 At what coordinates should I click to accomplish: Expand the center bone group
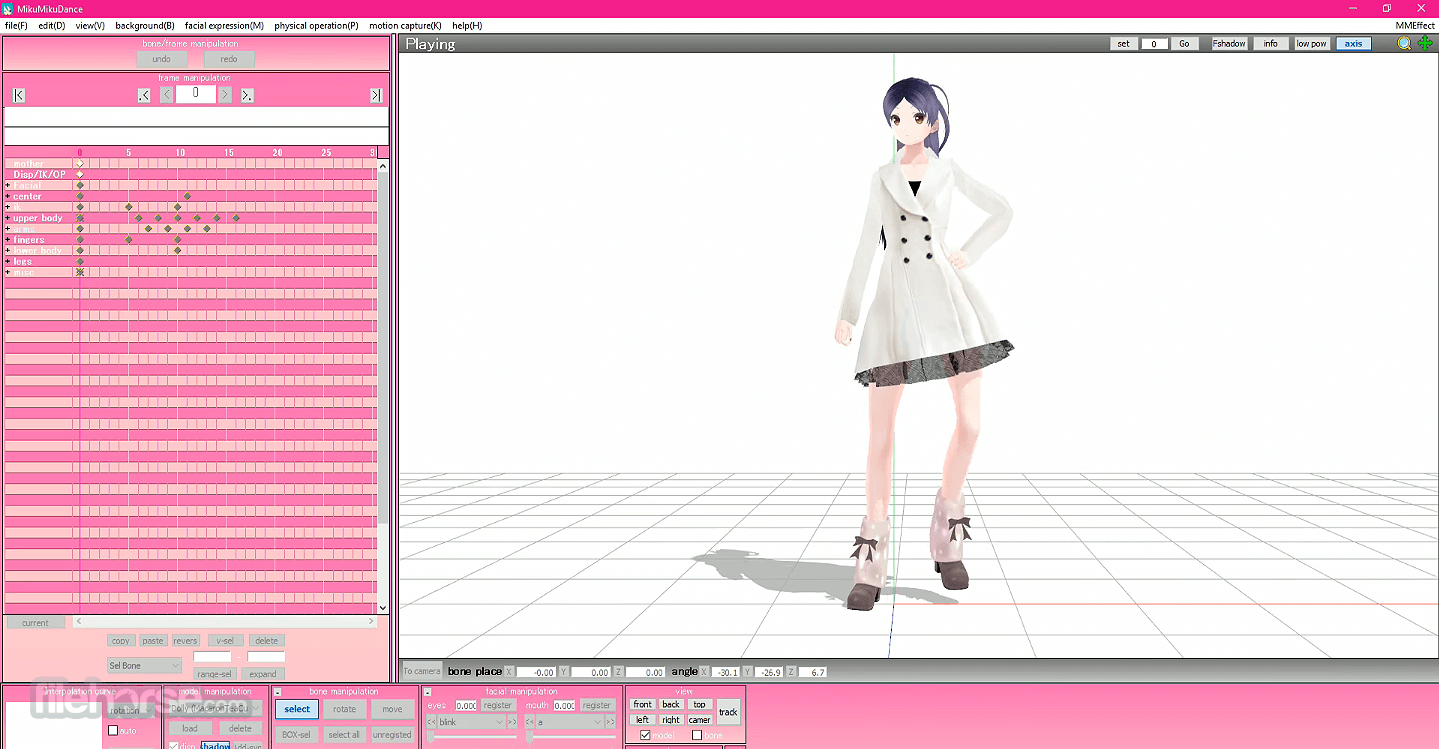[x=8, y=197]
